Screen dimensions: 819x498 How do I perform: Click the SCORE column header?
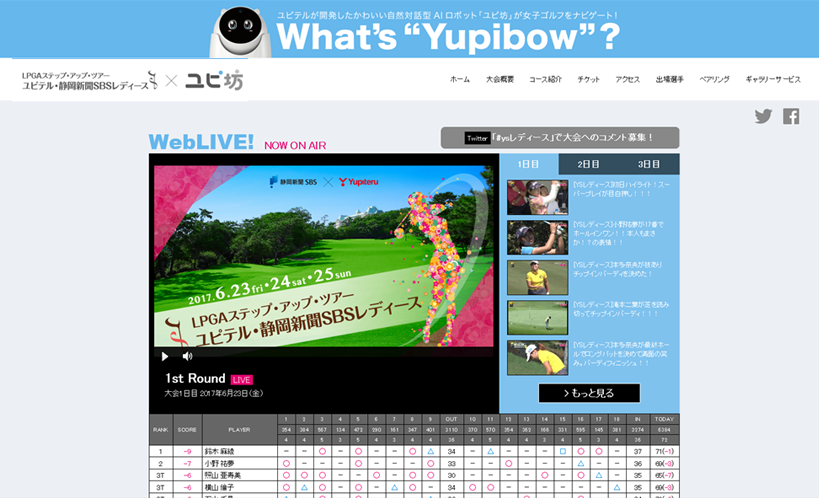coord(187,430)
